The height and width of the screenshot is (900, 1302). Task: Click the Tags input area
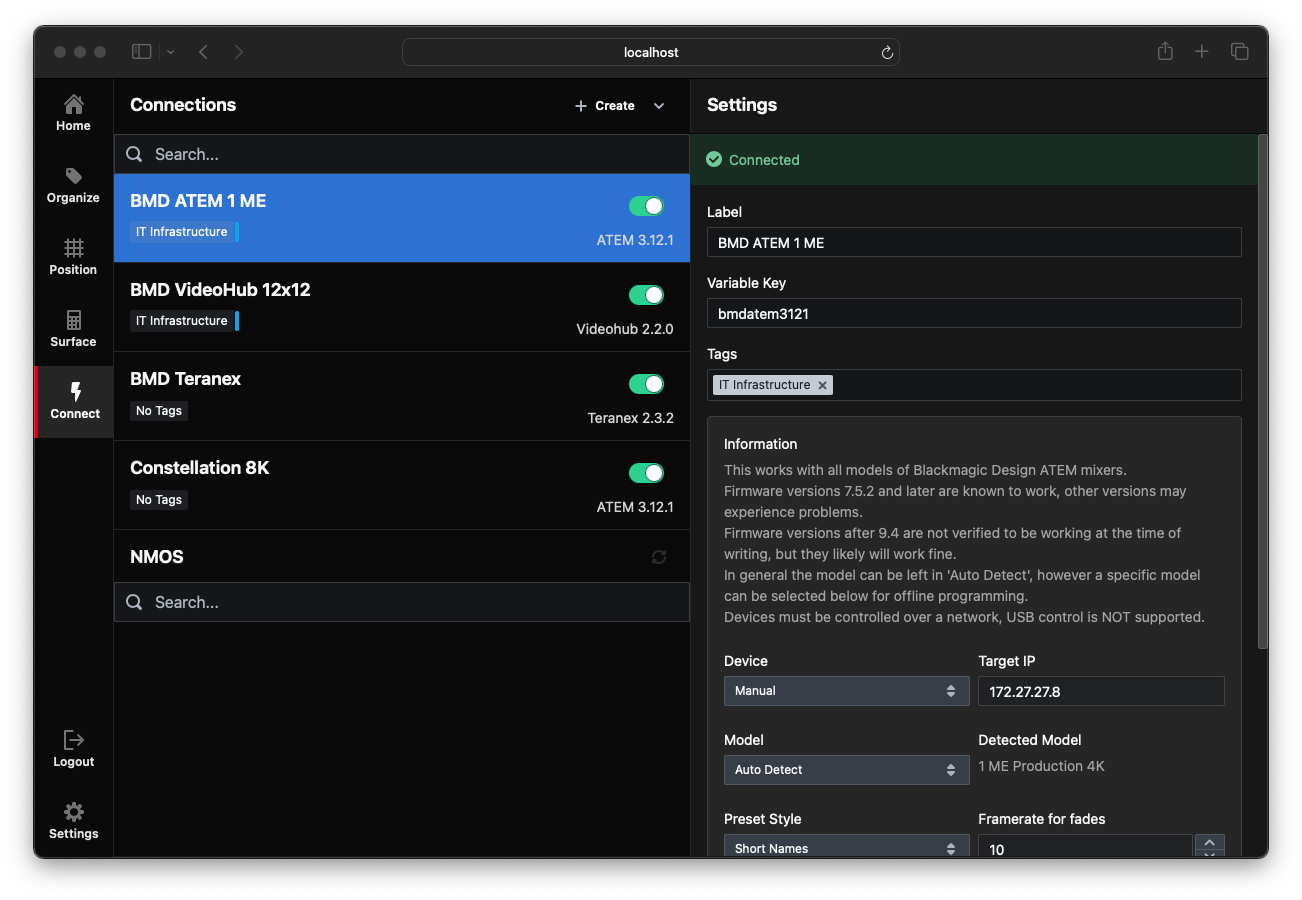pos(974,385)
